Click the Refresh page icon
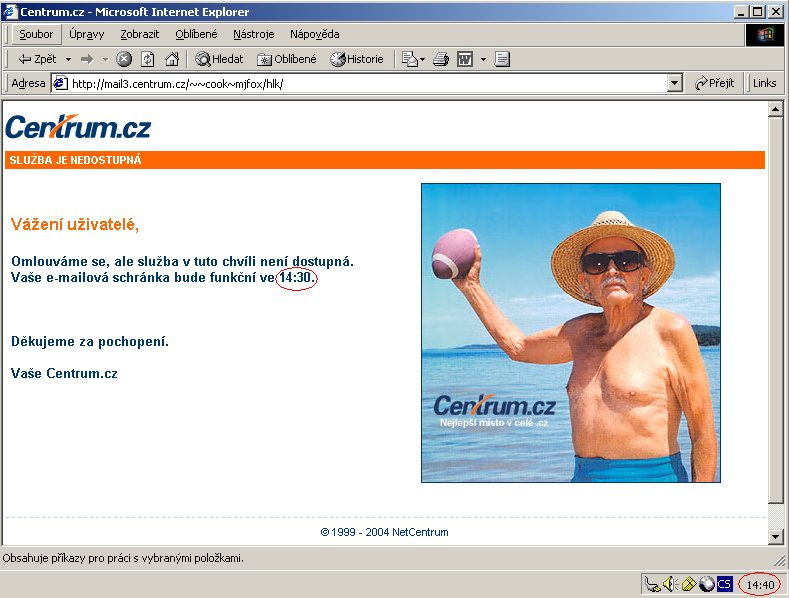Viewport: 789px width, 598px height. click(x=148, y=59)
